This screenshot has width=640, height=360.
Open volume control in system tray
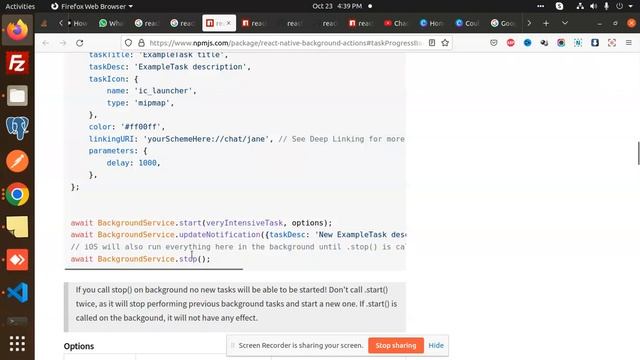point(593,6)
